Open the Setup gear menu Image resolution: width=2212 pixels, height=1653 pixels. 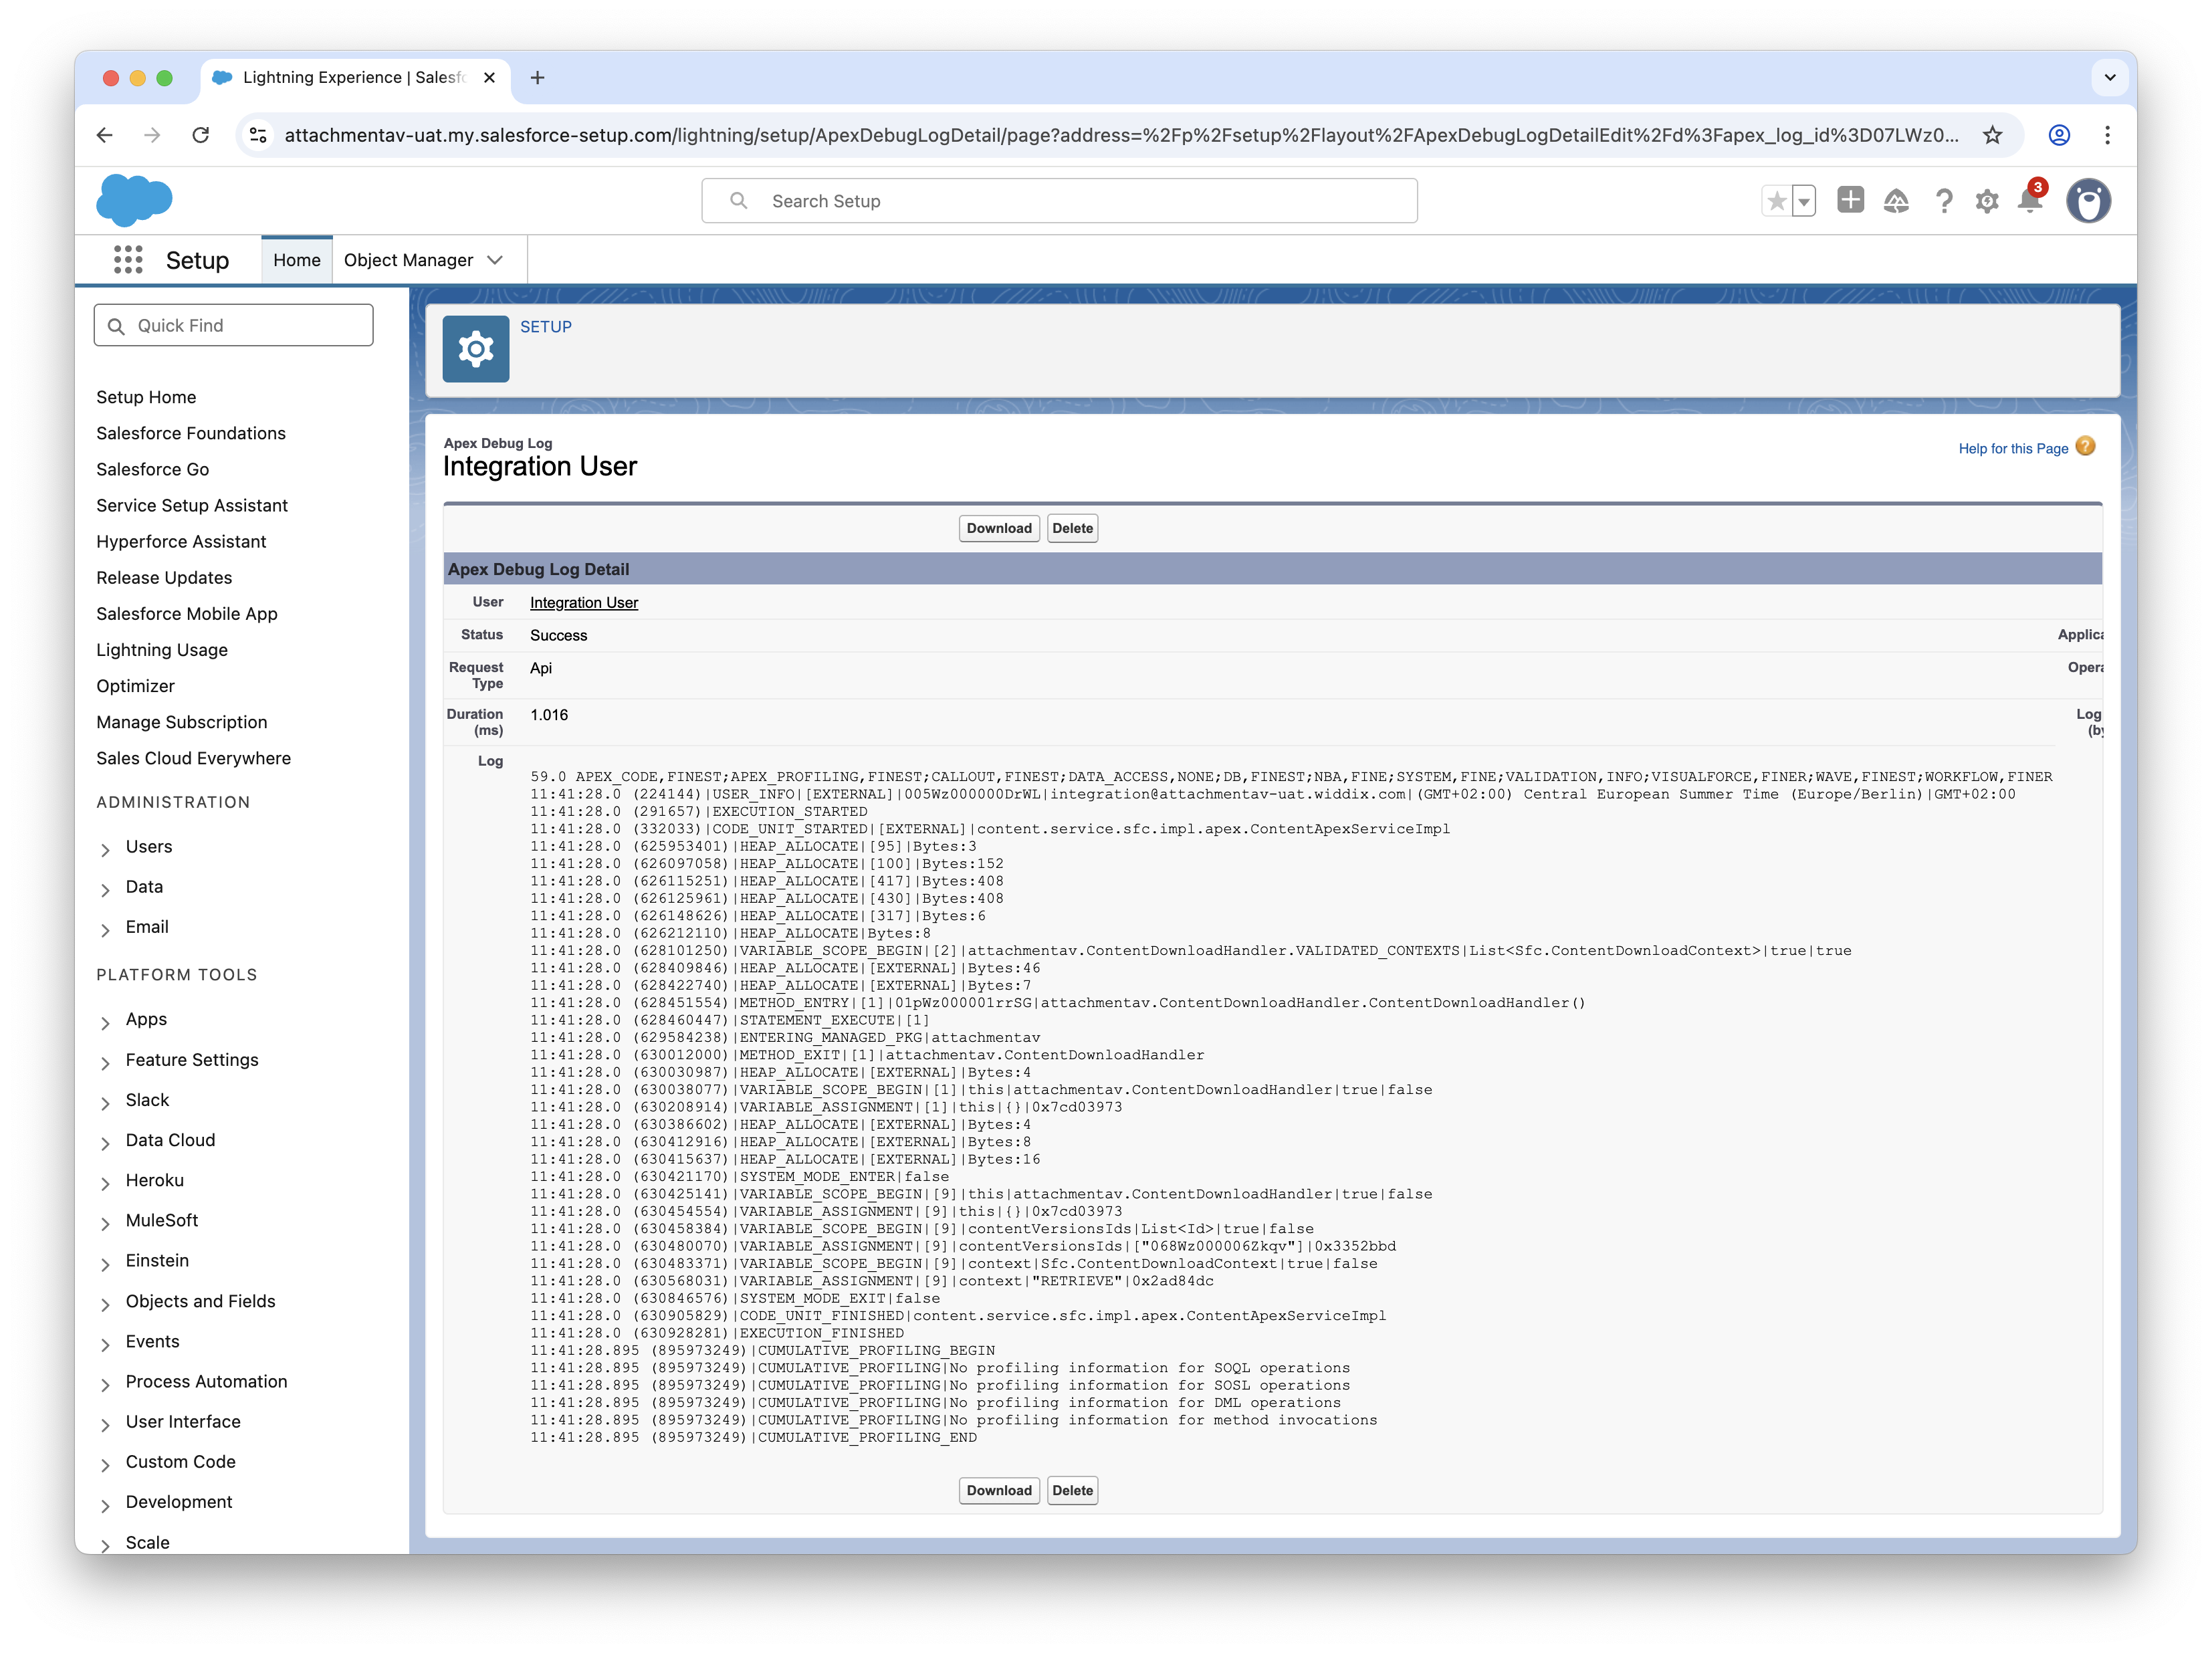(x=1986, y=201)
